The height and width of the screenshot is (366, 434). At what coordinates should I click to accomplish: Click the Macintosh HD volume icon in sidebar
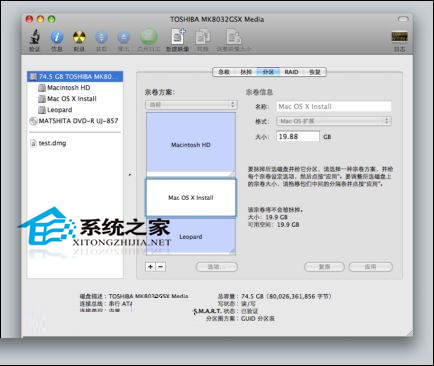(x=42, y=88)
